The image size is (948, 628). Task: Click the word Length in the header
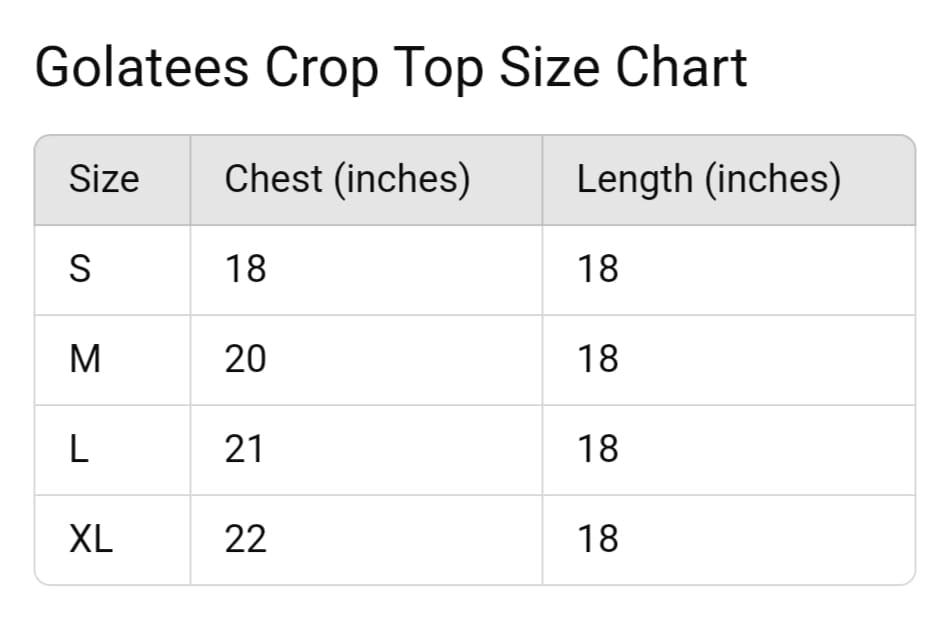pos(634,180)
